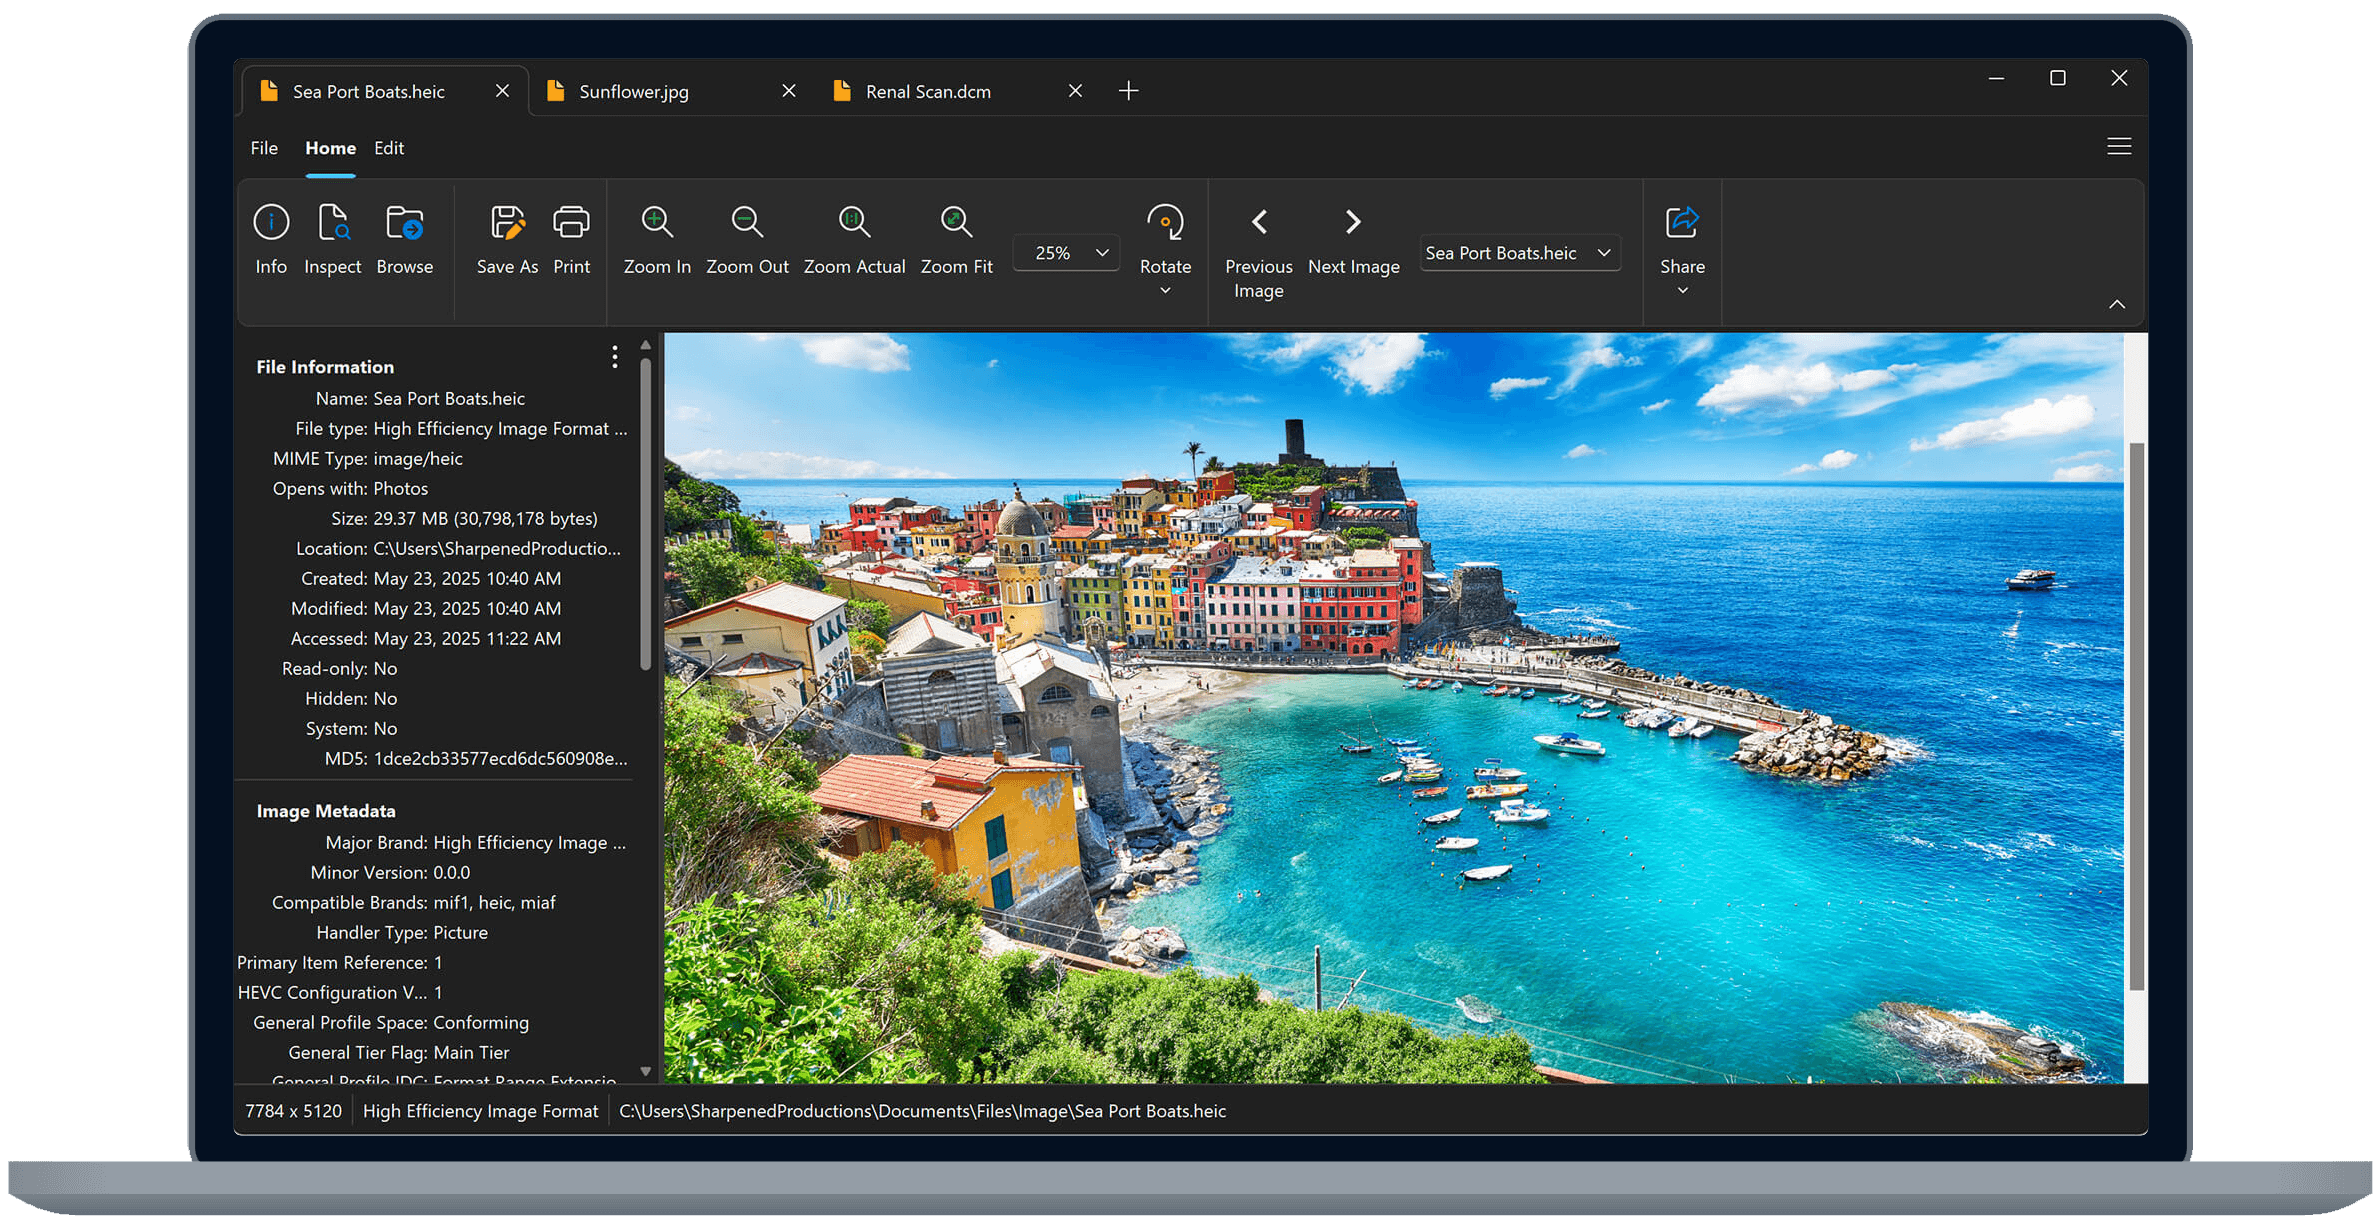The width and height of the screenshot is (2380, 1230).
Task: Collapse the ribbon toolbar
Action: coord(2118,304)
